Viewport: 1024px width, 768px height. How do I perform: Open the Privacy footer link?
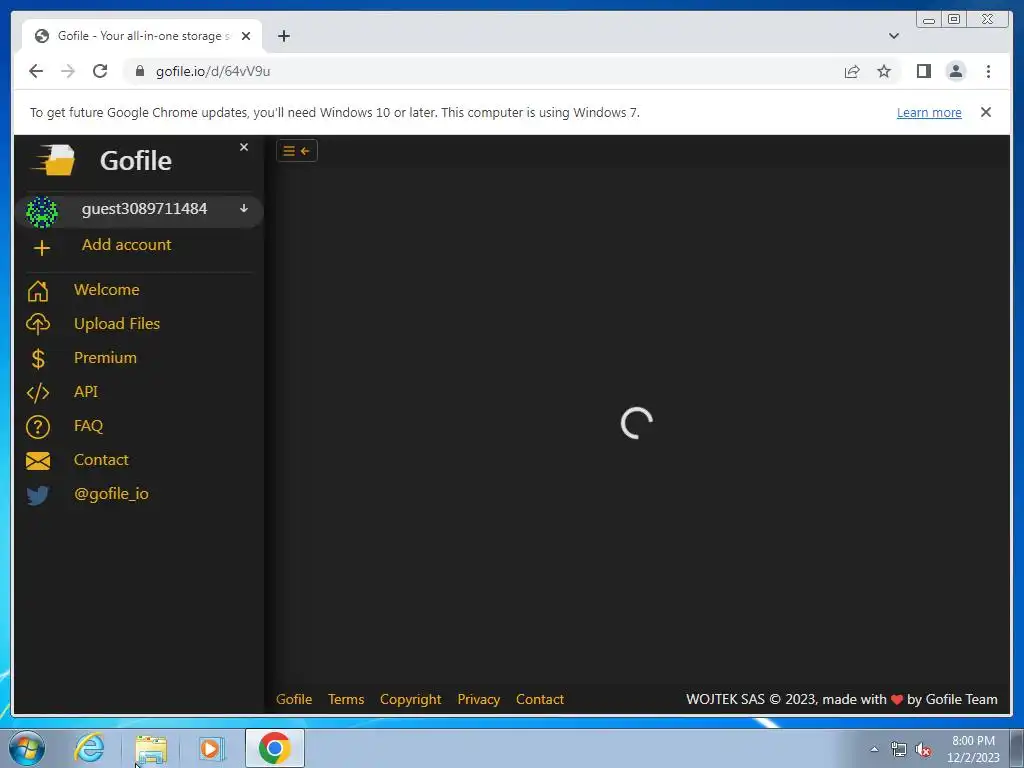tap(479, 699)
